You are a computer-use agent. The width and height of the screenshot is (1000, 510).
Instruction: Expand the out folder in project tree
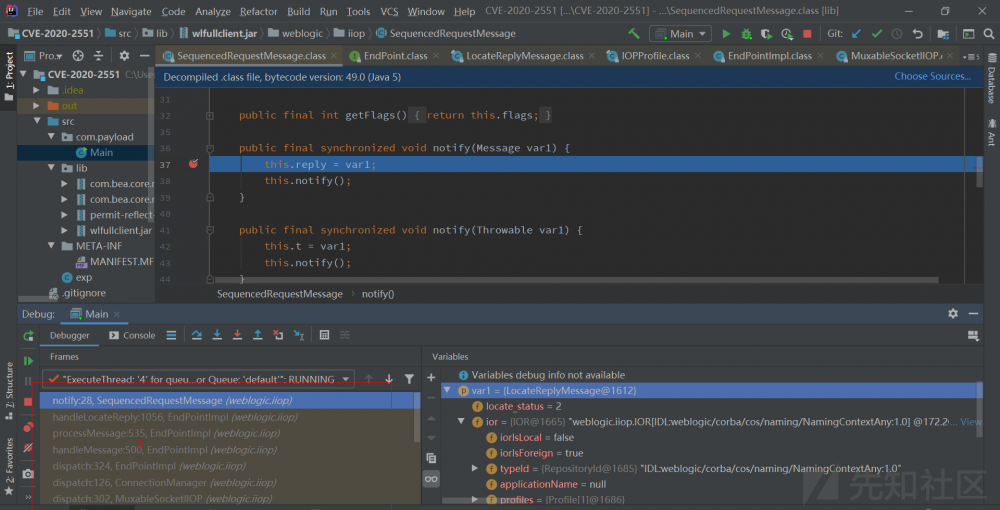(37, 105)
